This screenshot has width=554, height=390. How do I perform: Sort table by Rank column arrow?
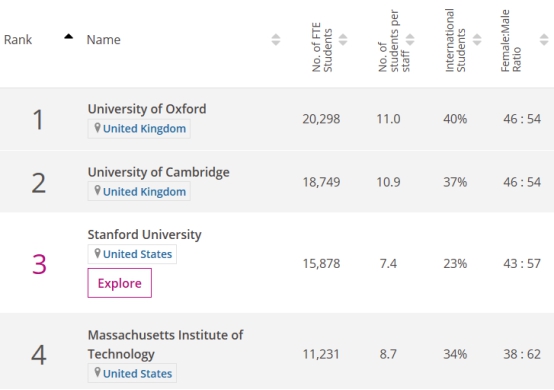[x=69, y=36]
